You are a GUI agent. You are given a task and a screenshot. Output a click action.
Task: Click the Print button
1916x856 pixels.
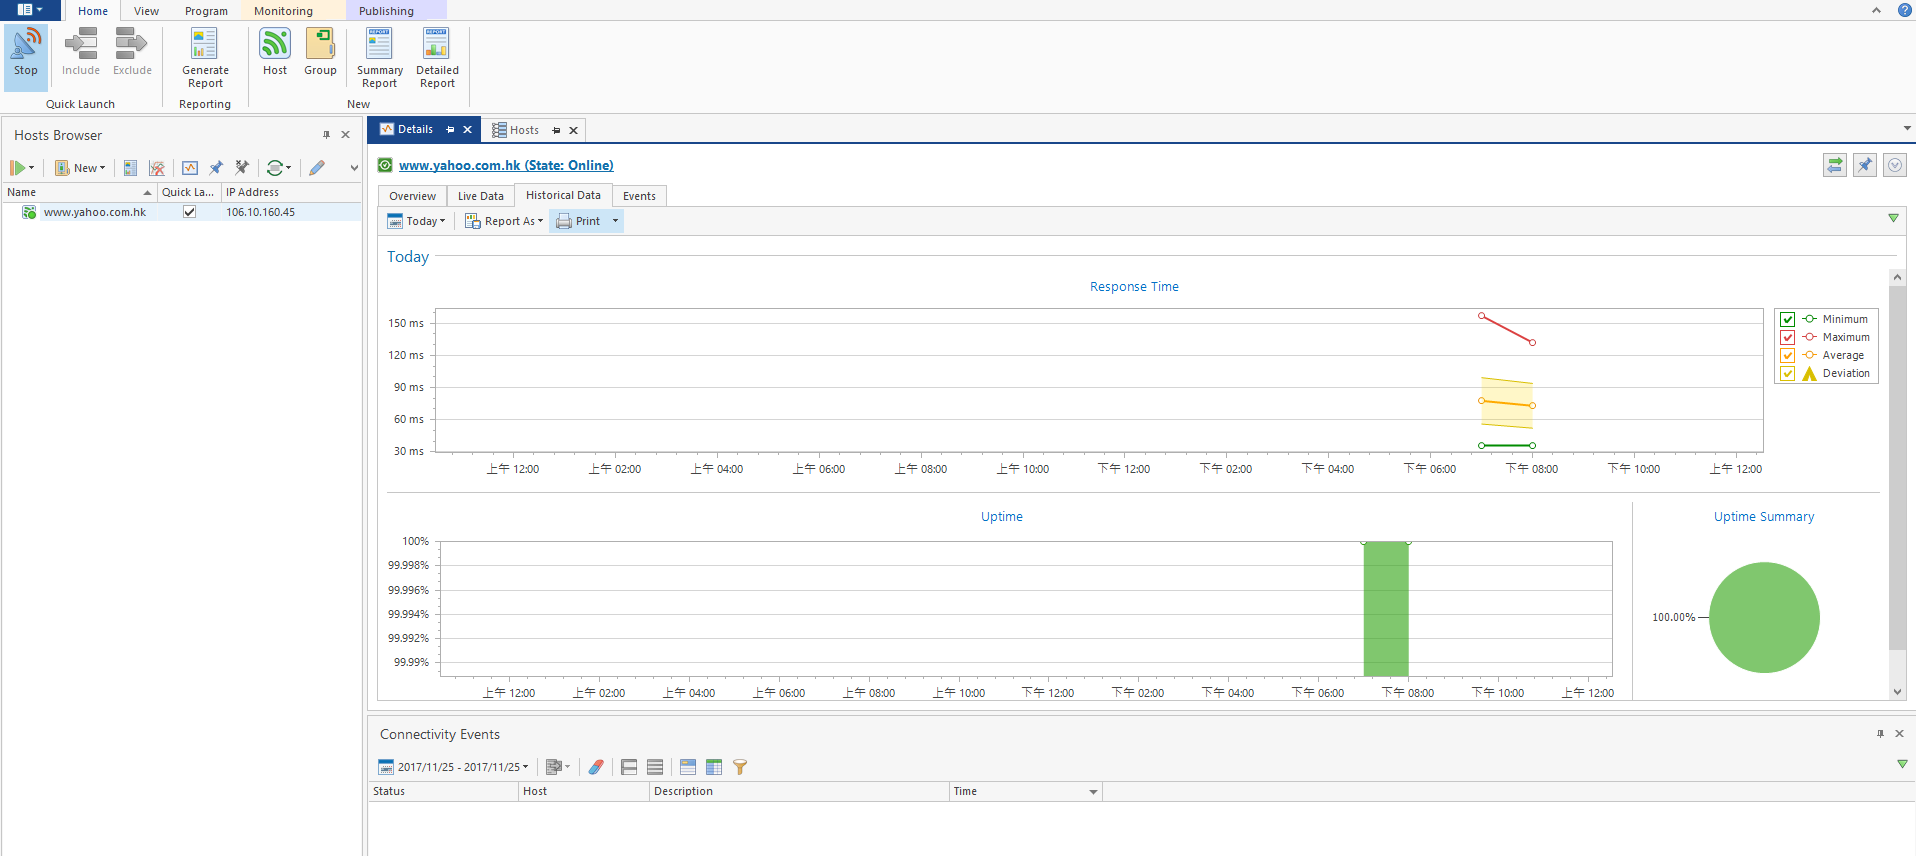click(x=579, y=221)
